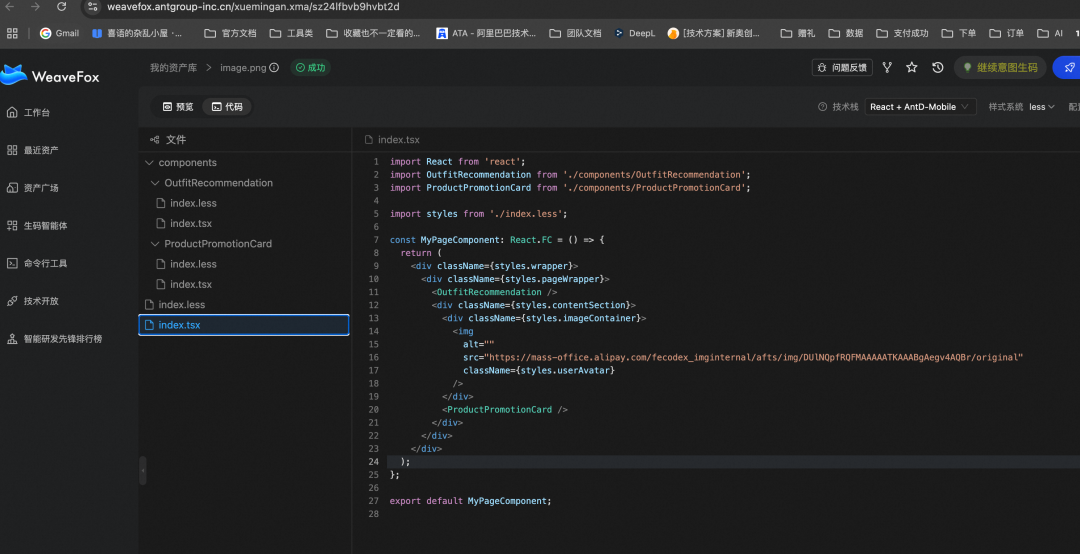Click help icon beside 技术栈 label
Image resolution: width=1080 pixels, height=554 pixels.
[822, 107]
